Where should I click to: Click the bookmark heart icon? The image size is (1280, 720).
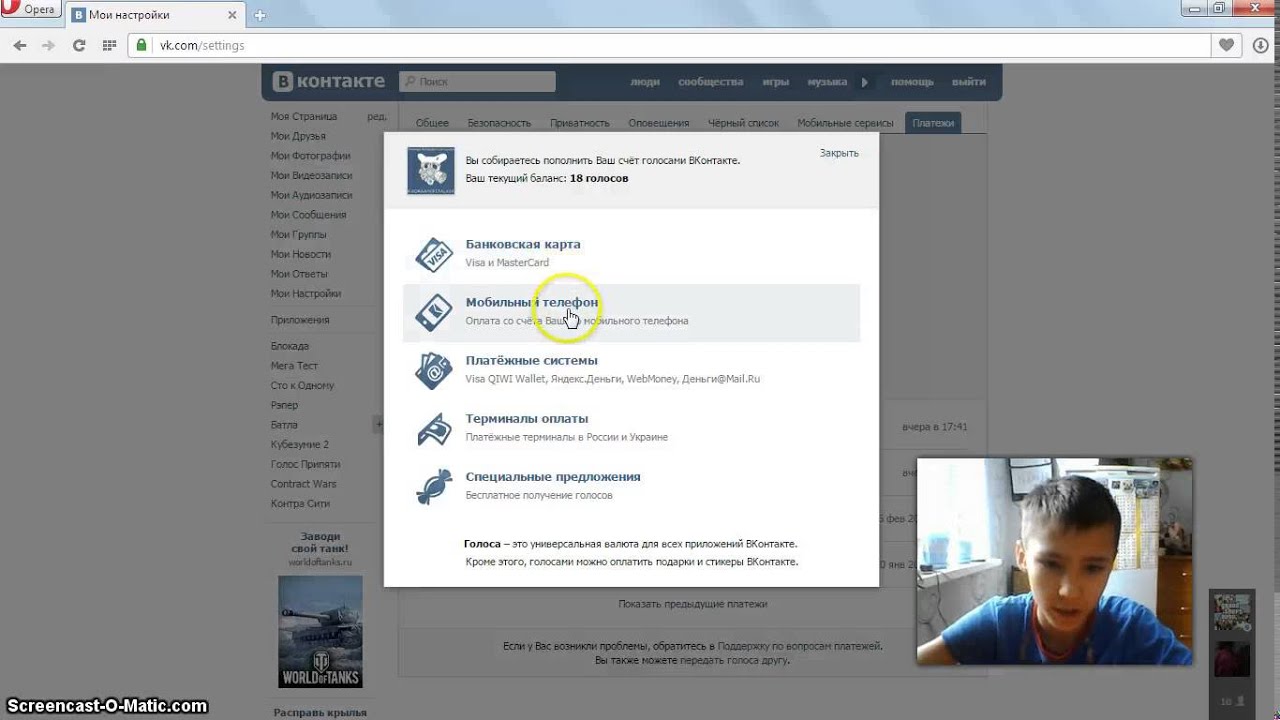click(x=1226, y=45)
